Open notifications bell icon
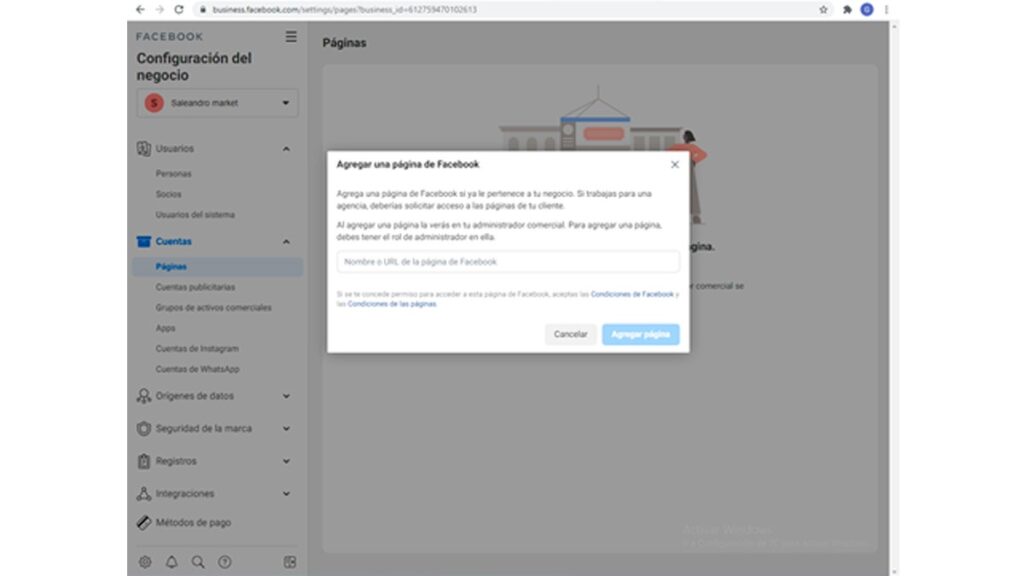The width and height of the screenshot is (1024, 576). pos(171,562)
